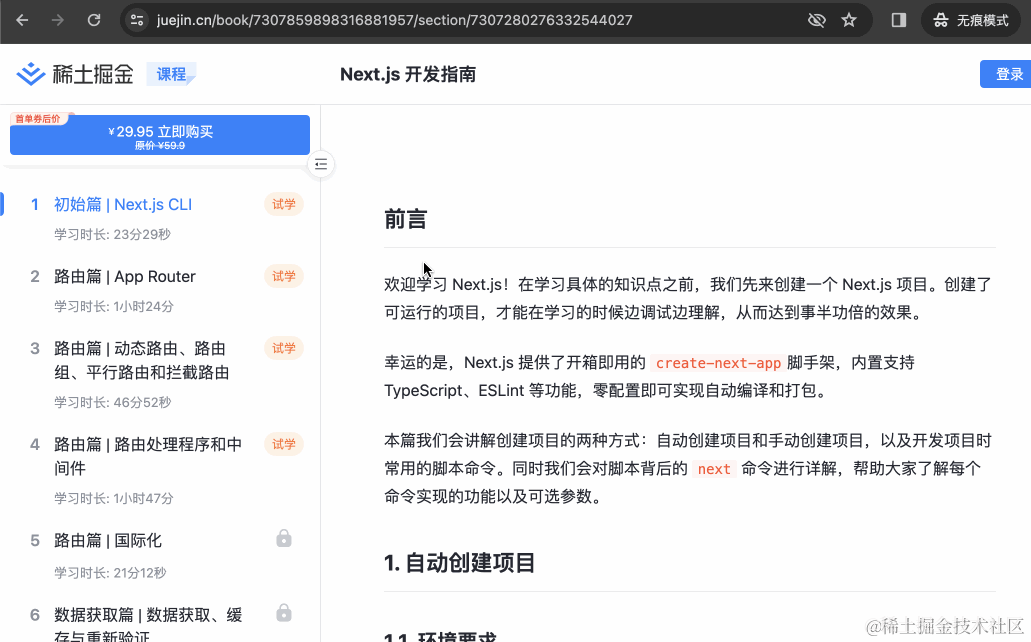Click 试学 badge on App Router chapter

(x=284, y=276)
